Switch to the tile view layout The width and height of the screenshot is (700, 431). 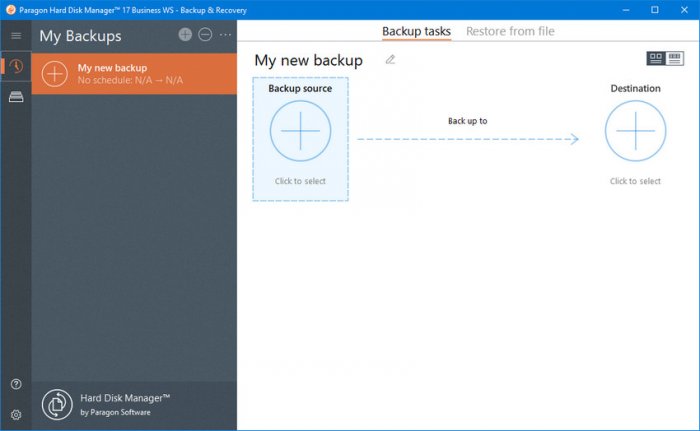coord(656,59)
